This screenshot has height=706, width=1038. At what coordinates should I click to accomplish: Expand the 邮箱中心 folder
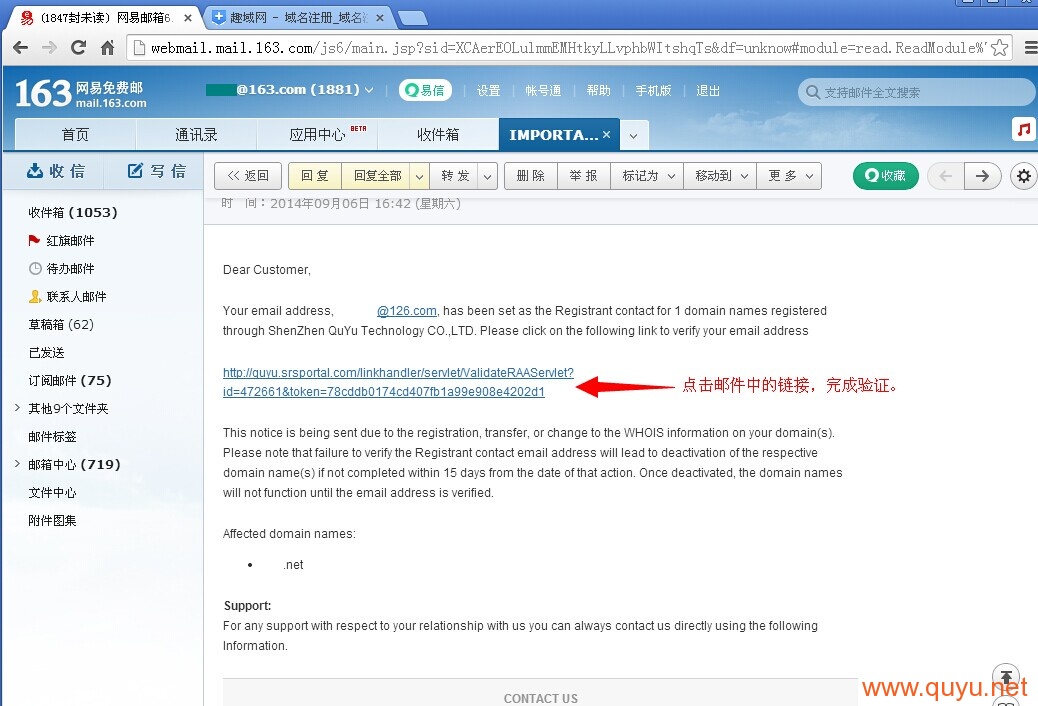pos(17,464)
